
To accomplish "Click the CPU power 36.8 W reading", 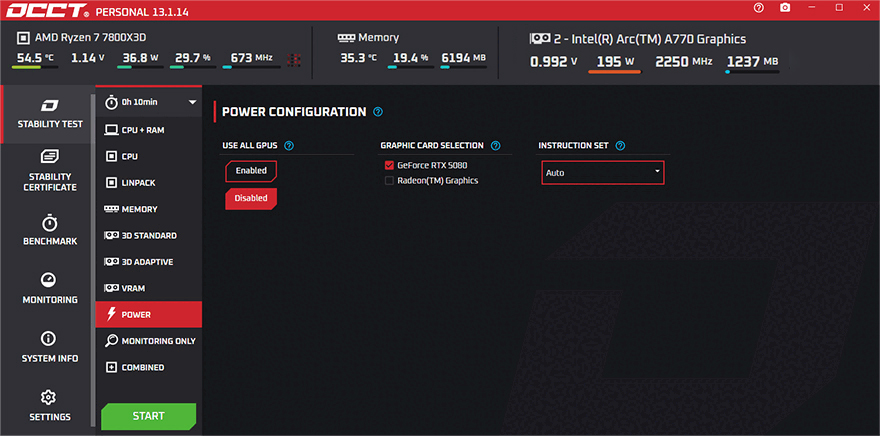I will (141, 58).
